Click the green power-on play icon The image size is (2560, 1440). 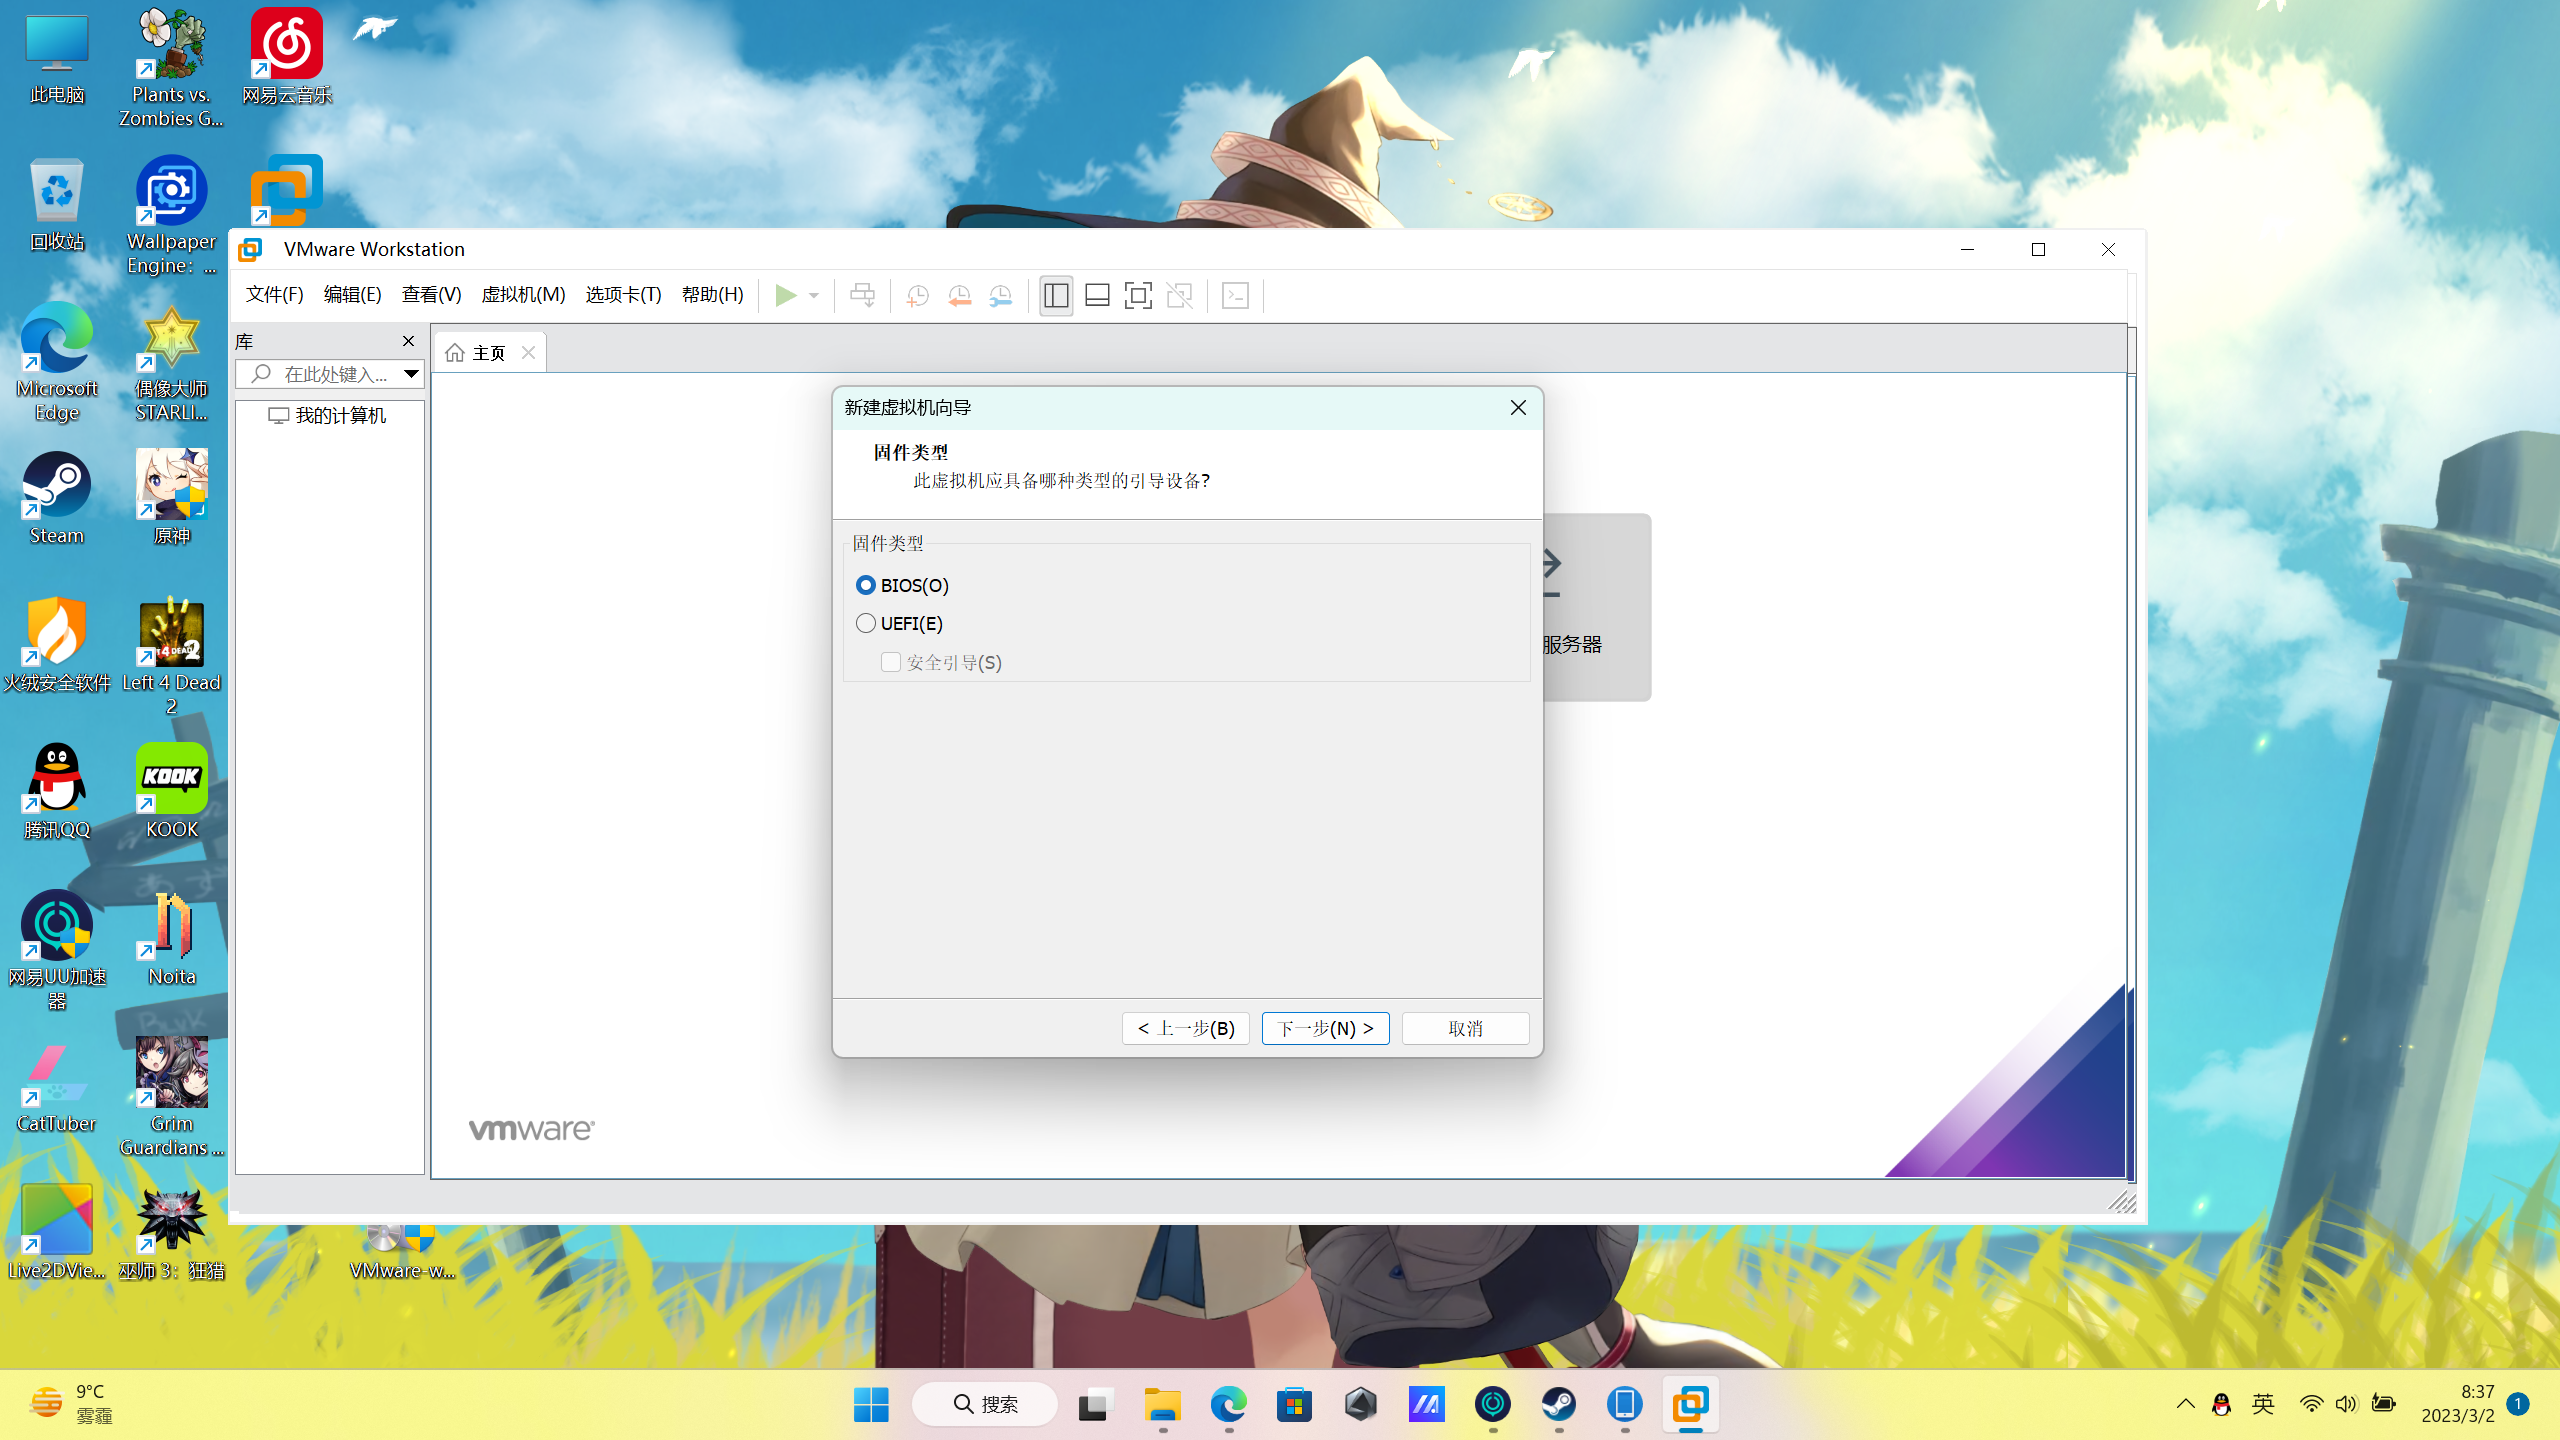(786, 295)
